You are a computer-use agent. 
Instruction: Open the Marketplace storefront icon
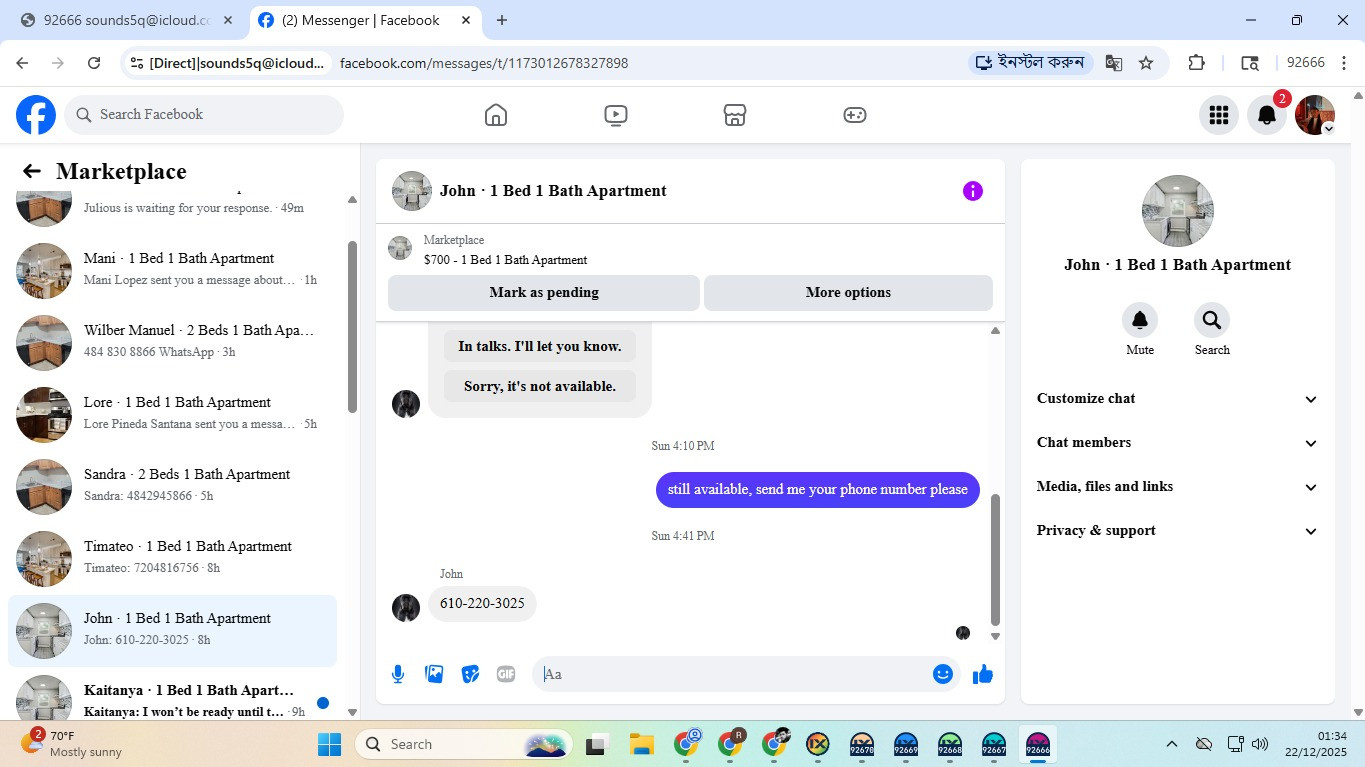(735, 115)
